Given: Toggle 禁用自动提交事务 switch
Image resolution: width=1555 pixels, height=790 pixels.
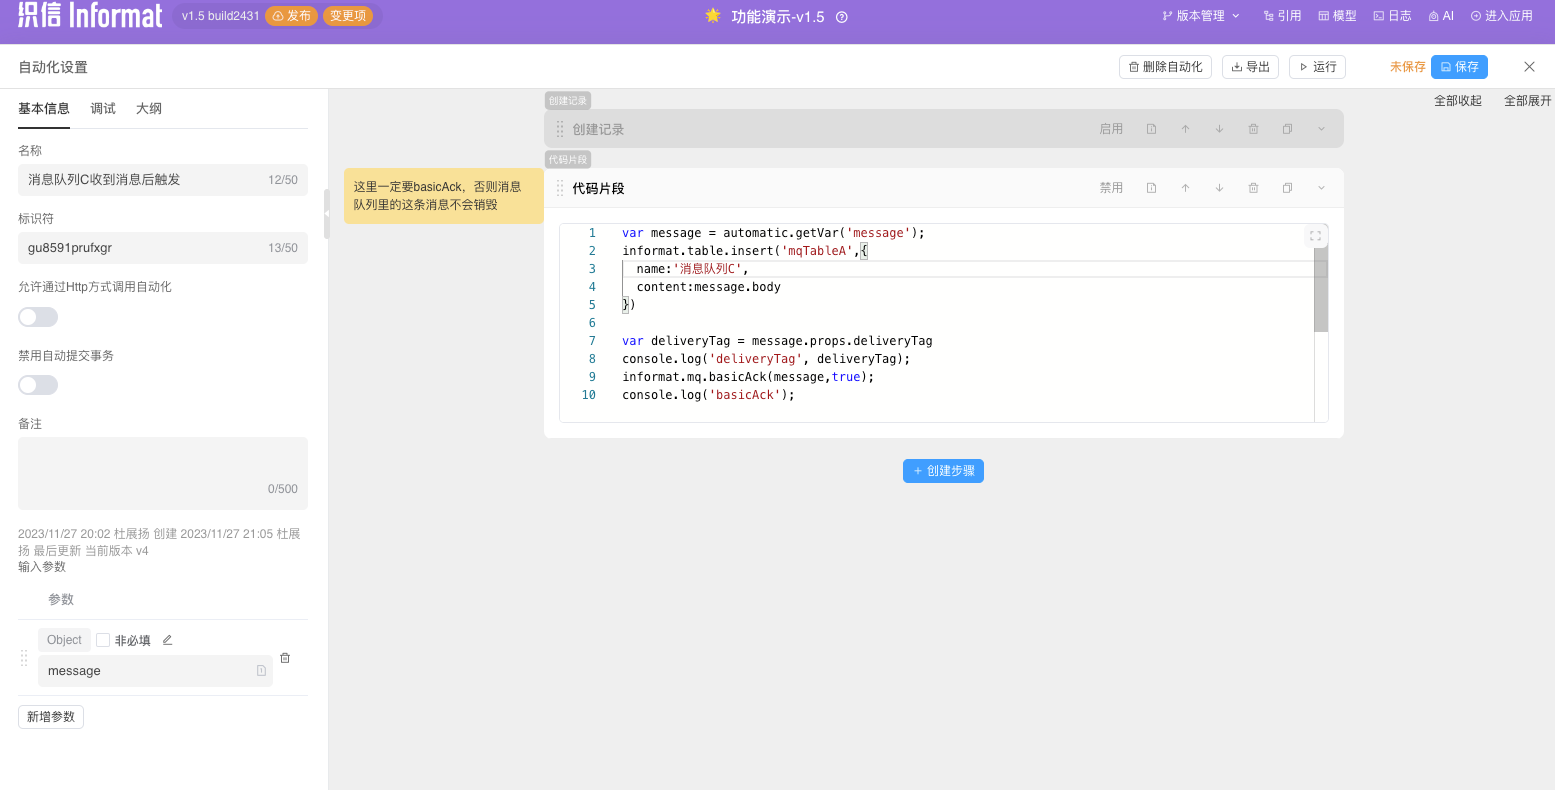Looking at the screenshot, I should (37, 384).
